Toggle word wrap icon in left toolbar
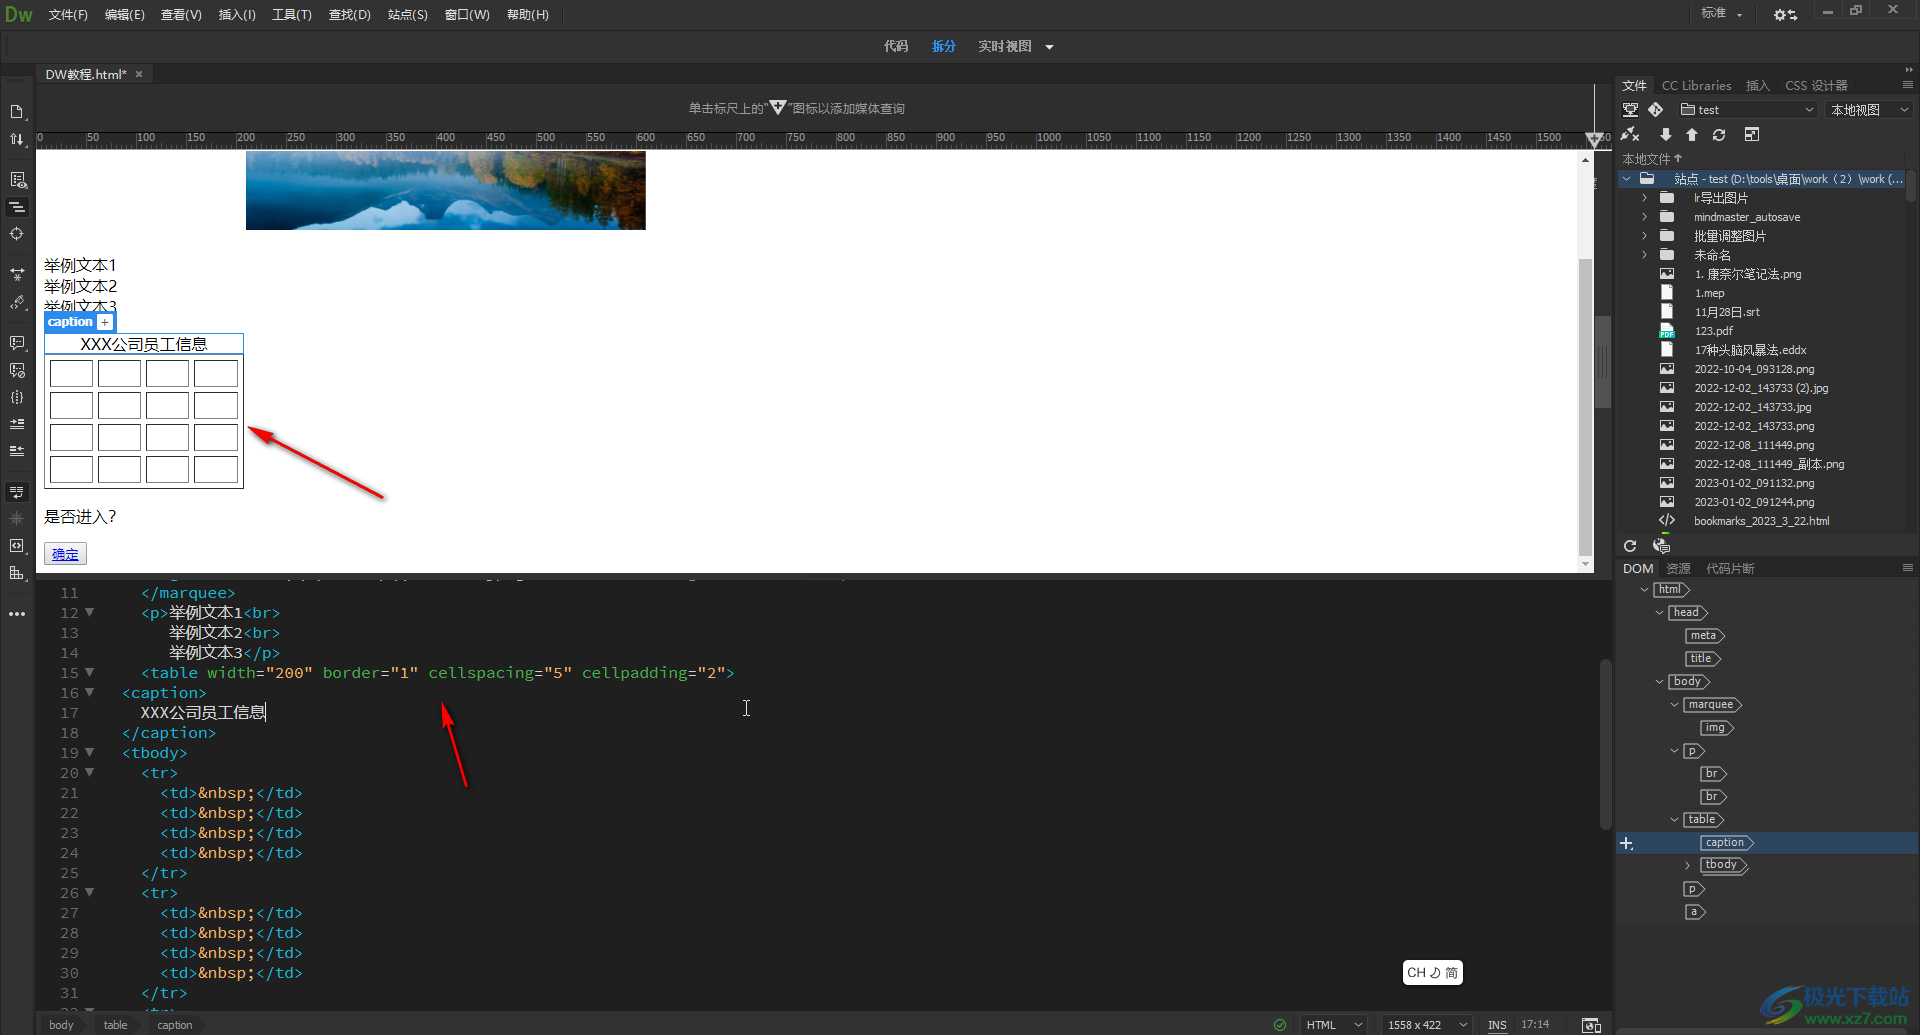This screenshot has height=1035, width=1920. 17,492
